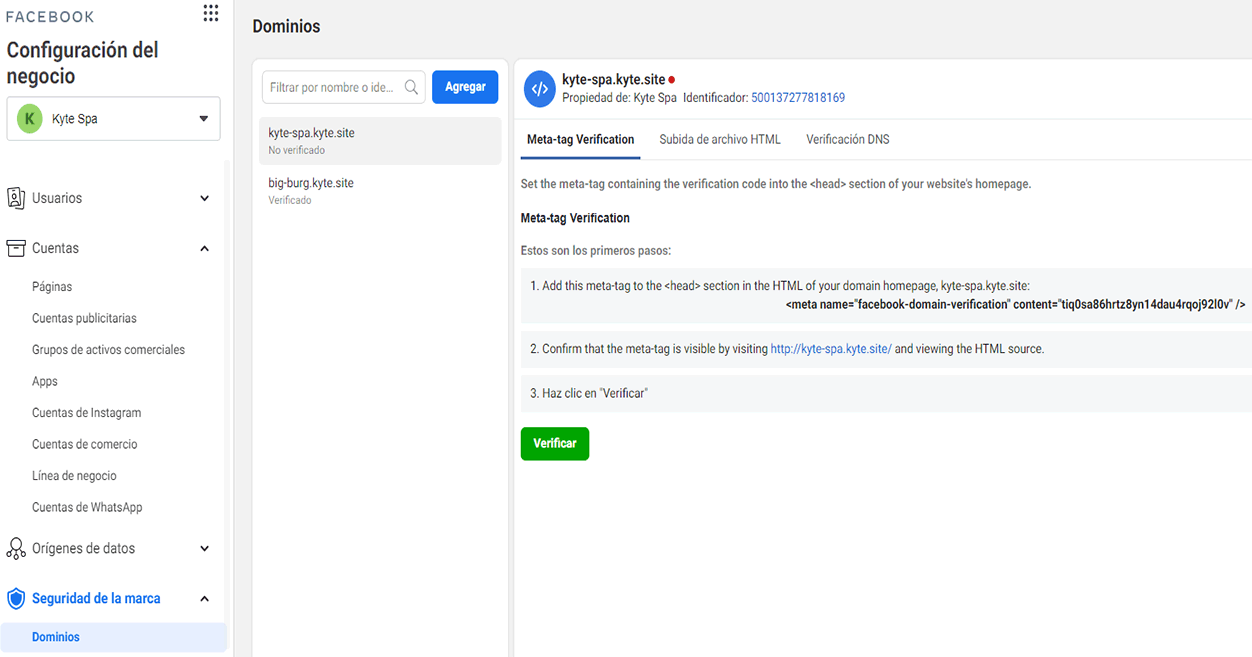Click the Cuentas archive box icon
The width and height of the screenshot is (1252, 657).
[16, 248]
